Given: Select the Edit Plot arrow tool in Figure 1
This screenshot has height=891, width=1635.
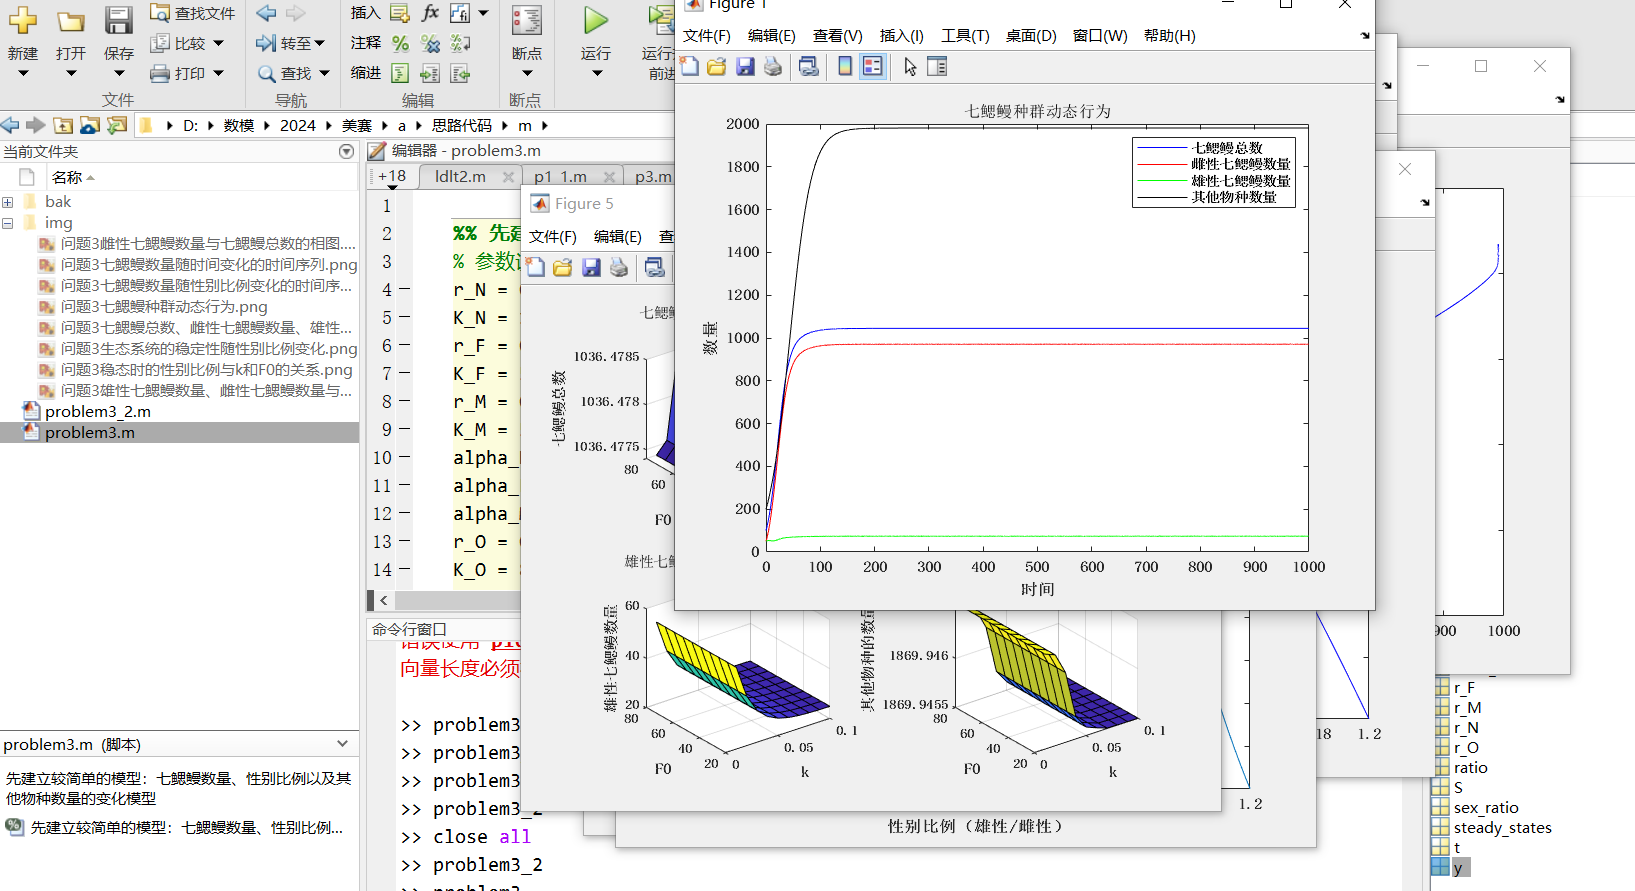Looking at the screenshot, I should [910, 67].
